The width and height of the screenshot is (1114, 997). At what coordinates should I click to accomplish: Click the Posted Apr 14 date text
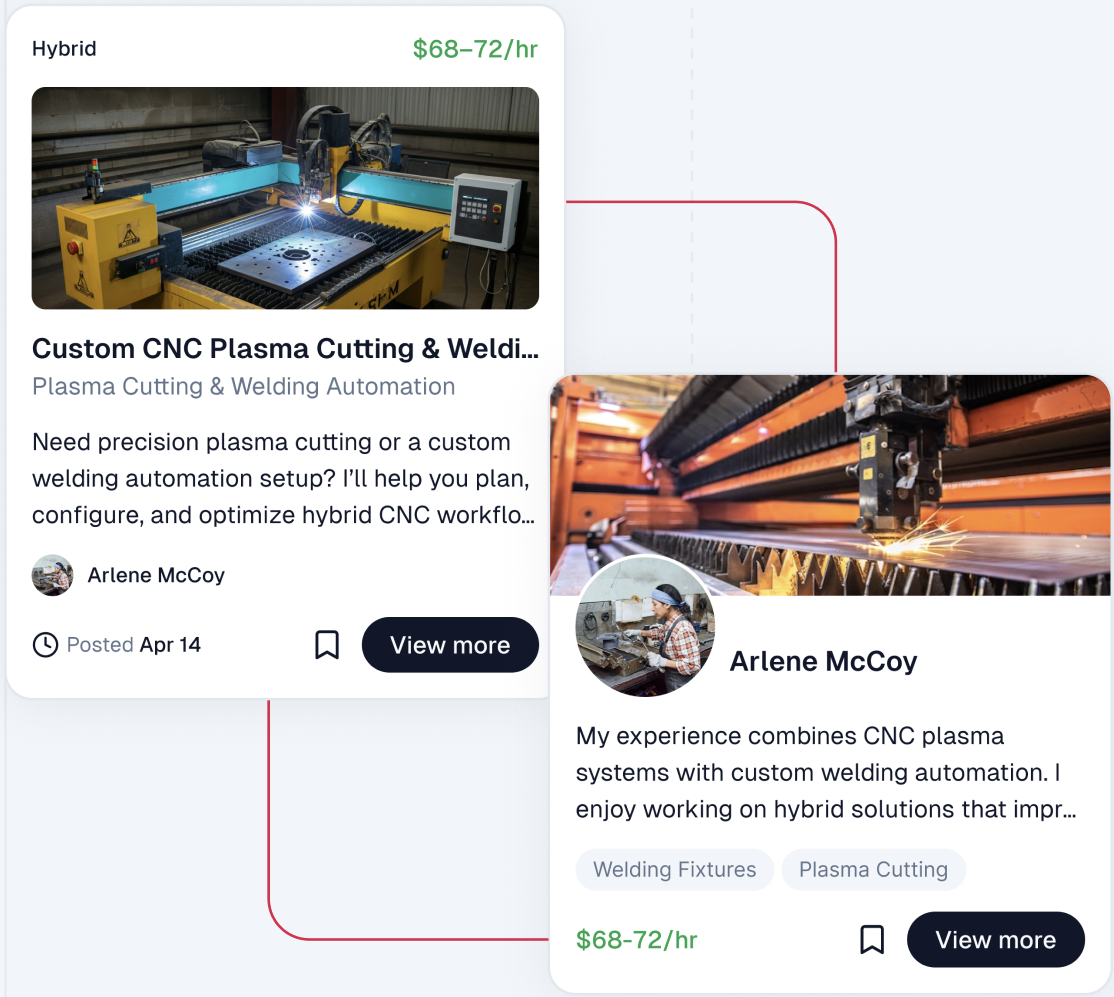click(x=134, y=645)
